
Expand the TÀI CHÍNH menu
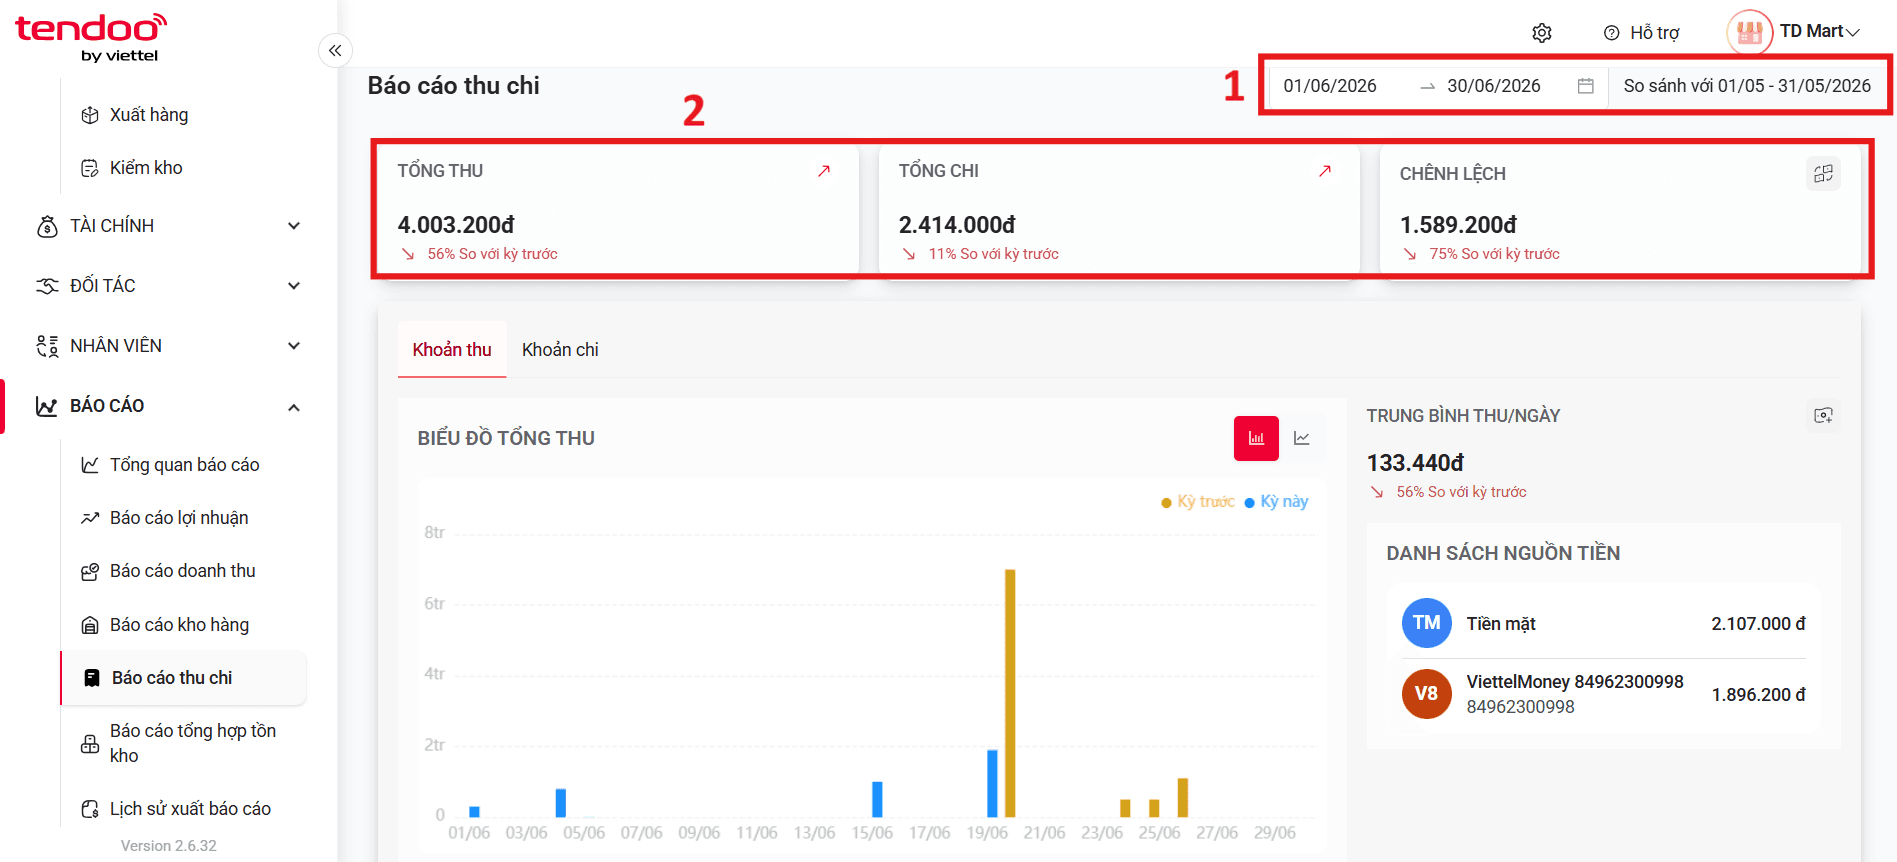coord(168,226)
